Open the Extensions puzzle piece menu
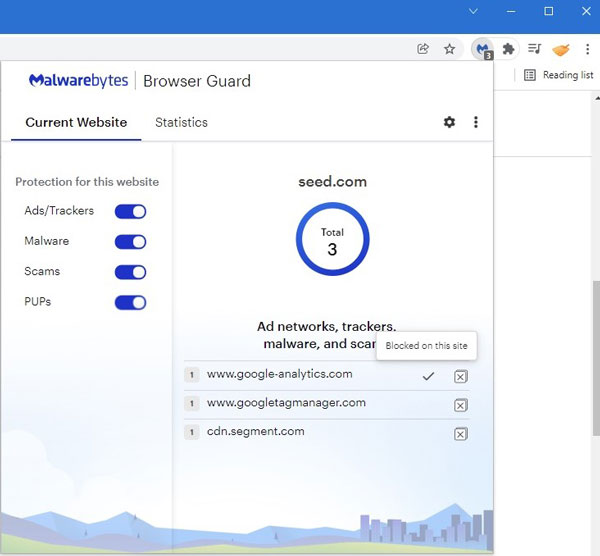600x556 pixels. [x=508, y=49]
